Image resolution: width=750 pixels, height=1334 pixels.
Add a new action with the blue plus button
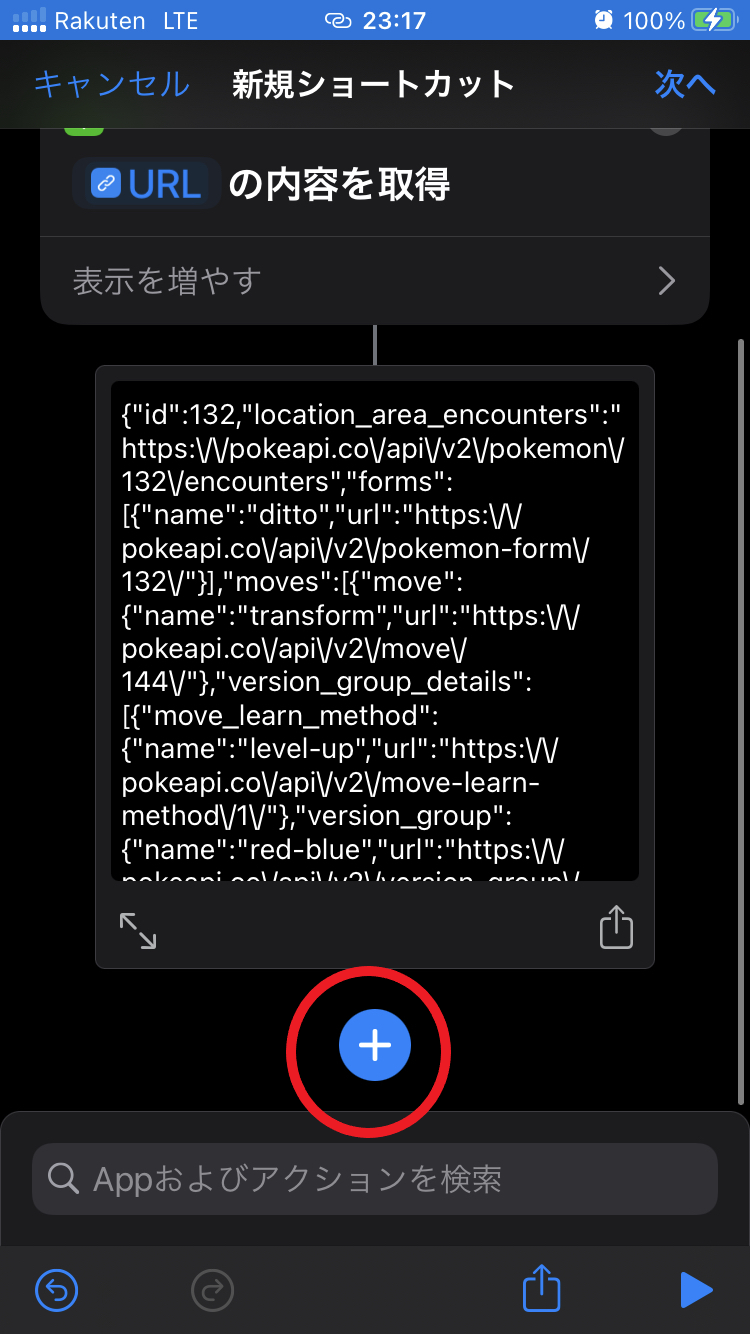point(375,1046)
